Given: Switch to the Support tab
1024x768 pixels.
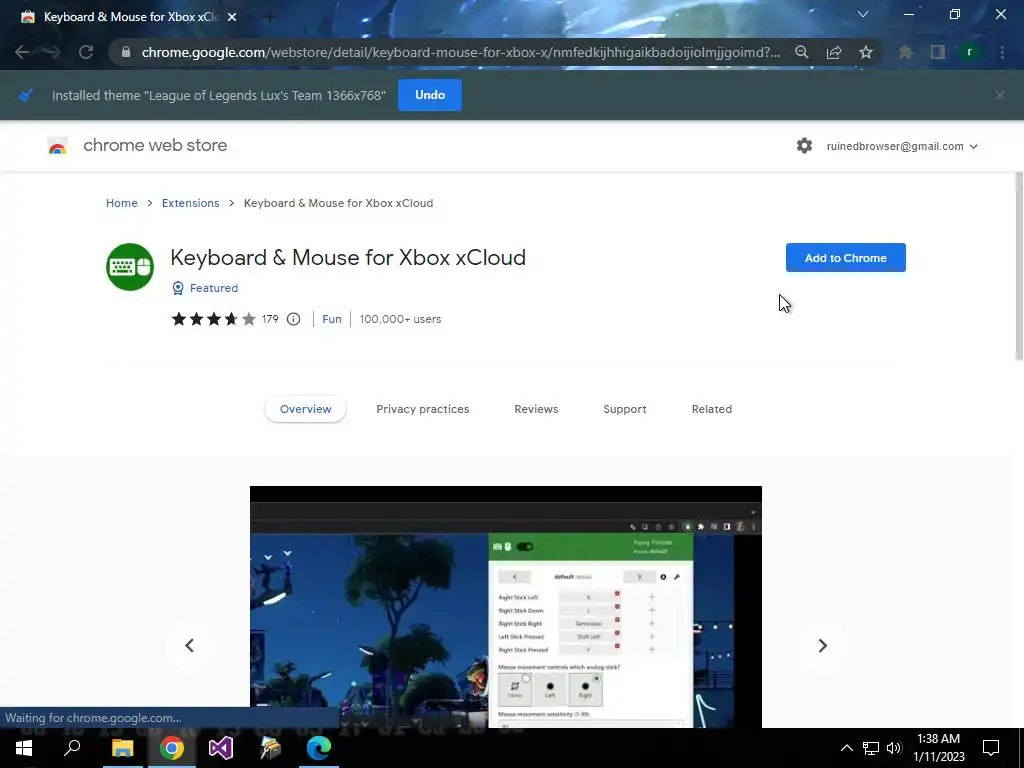Looking at the screenshot, I should [x=625, y=409].
